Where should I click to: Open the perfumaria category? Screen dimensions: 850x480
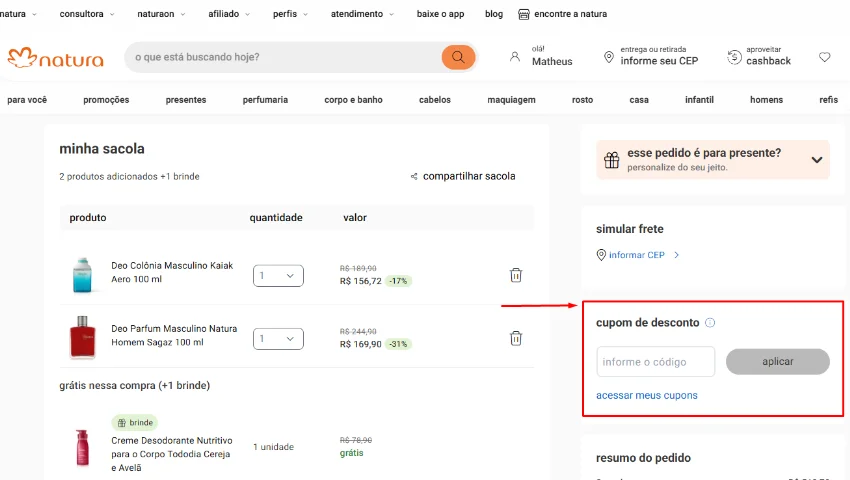265,100
